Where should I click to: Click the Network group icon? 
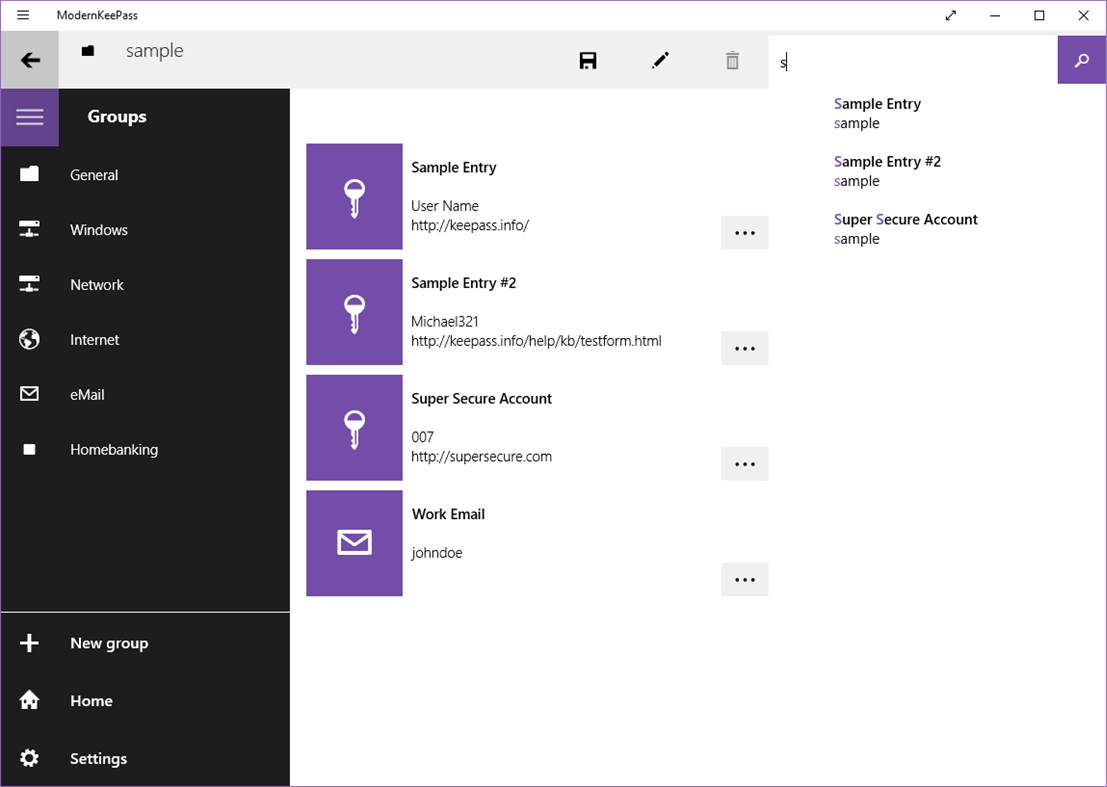click(29, 284)
